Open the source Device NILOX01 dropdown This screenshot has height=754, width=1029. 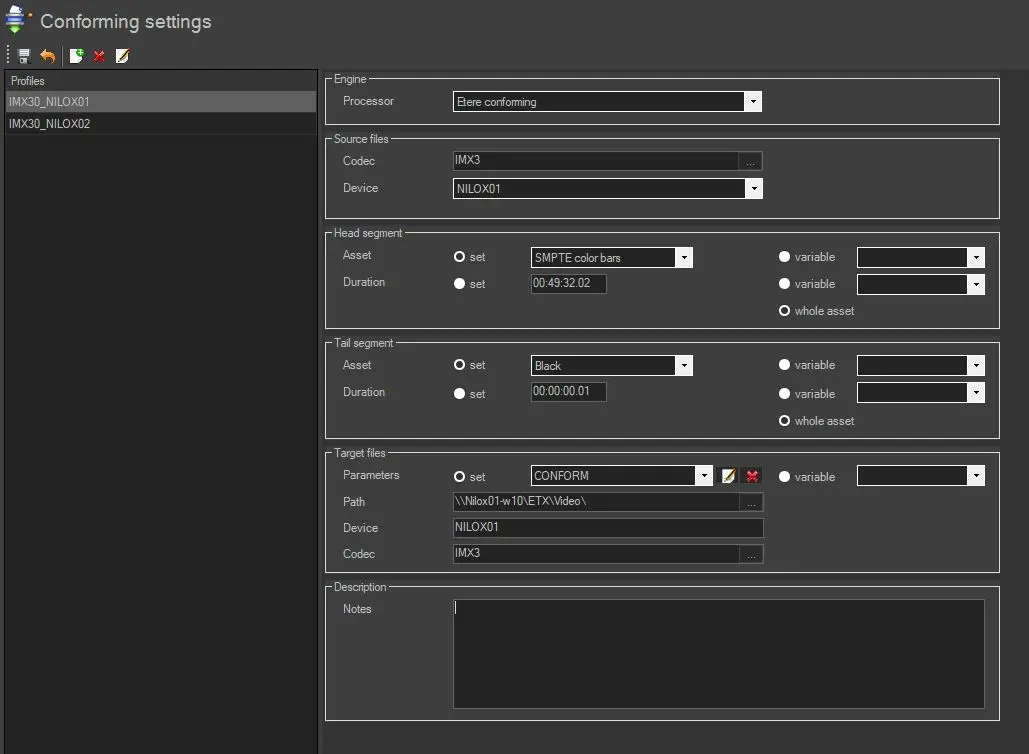[753, 189]
